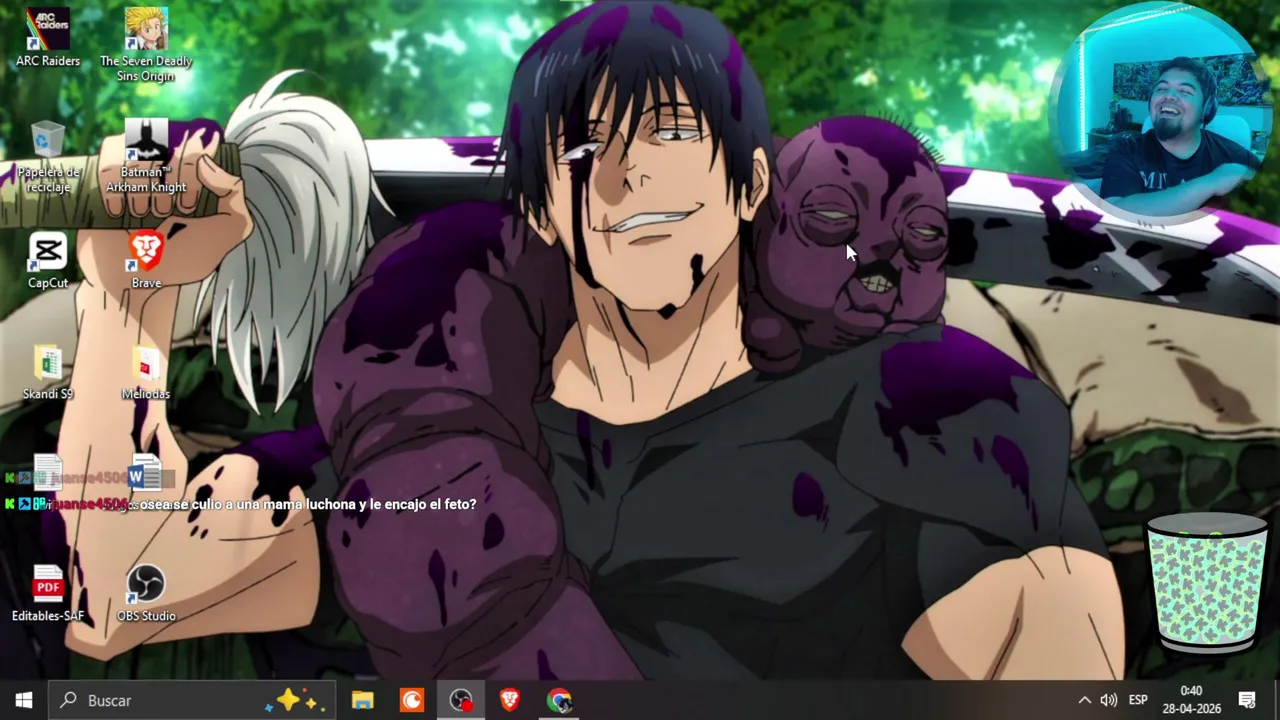Click the search sparkle highlights icon

tap(293, 700)
